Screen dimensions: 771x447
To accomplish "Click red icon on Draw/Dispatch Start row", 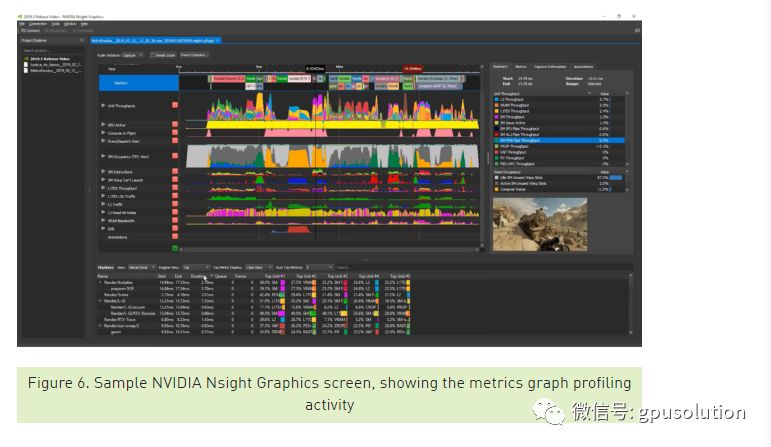I will pos(175,141).
